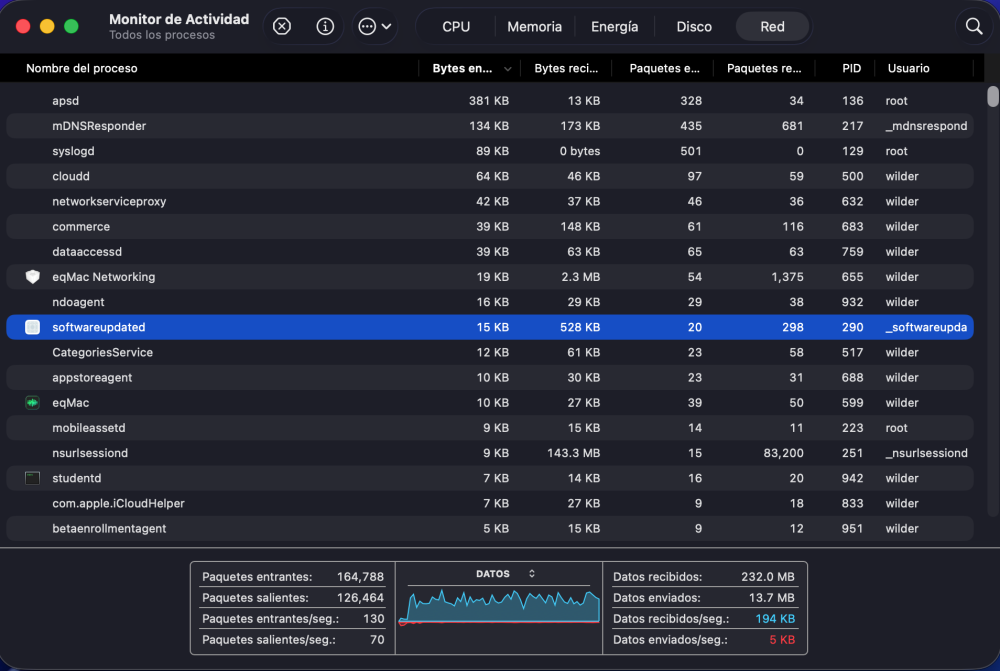Click the vertical scrollbar thumb
This screenshot has height=671, width=1000.
coord(992,97)
